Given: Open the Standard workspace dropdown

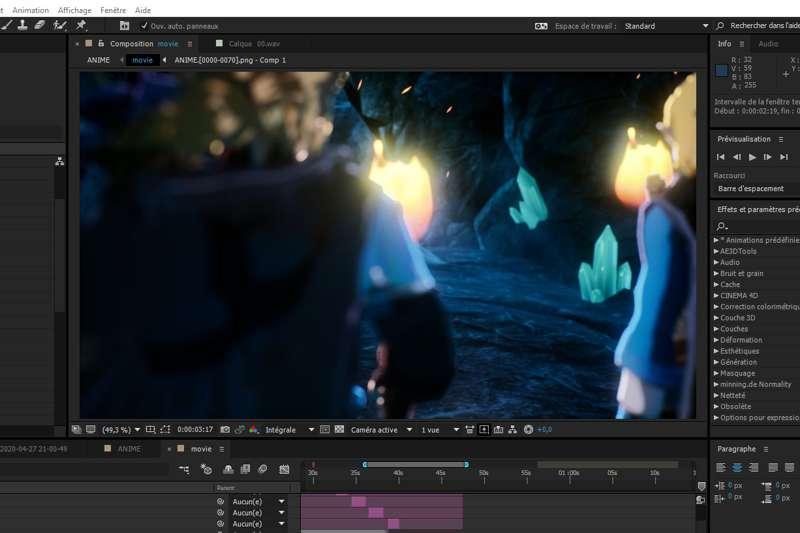Looking at the screenshot, I should click(666, 26).
